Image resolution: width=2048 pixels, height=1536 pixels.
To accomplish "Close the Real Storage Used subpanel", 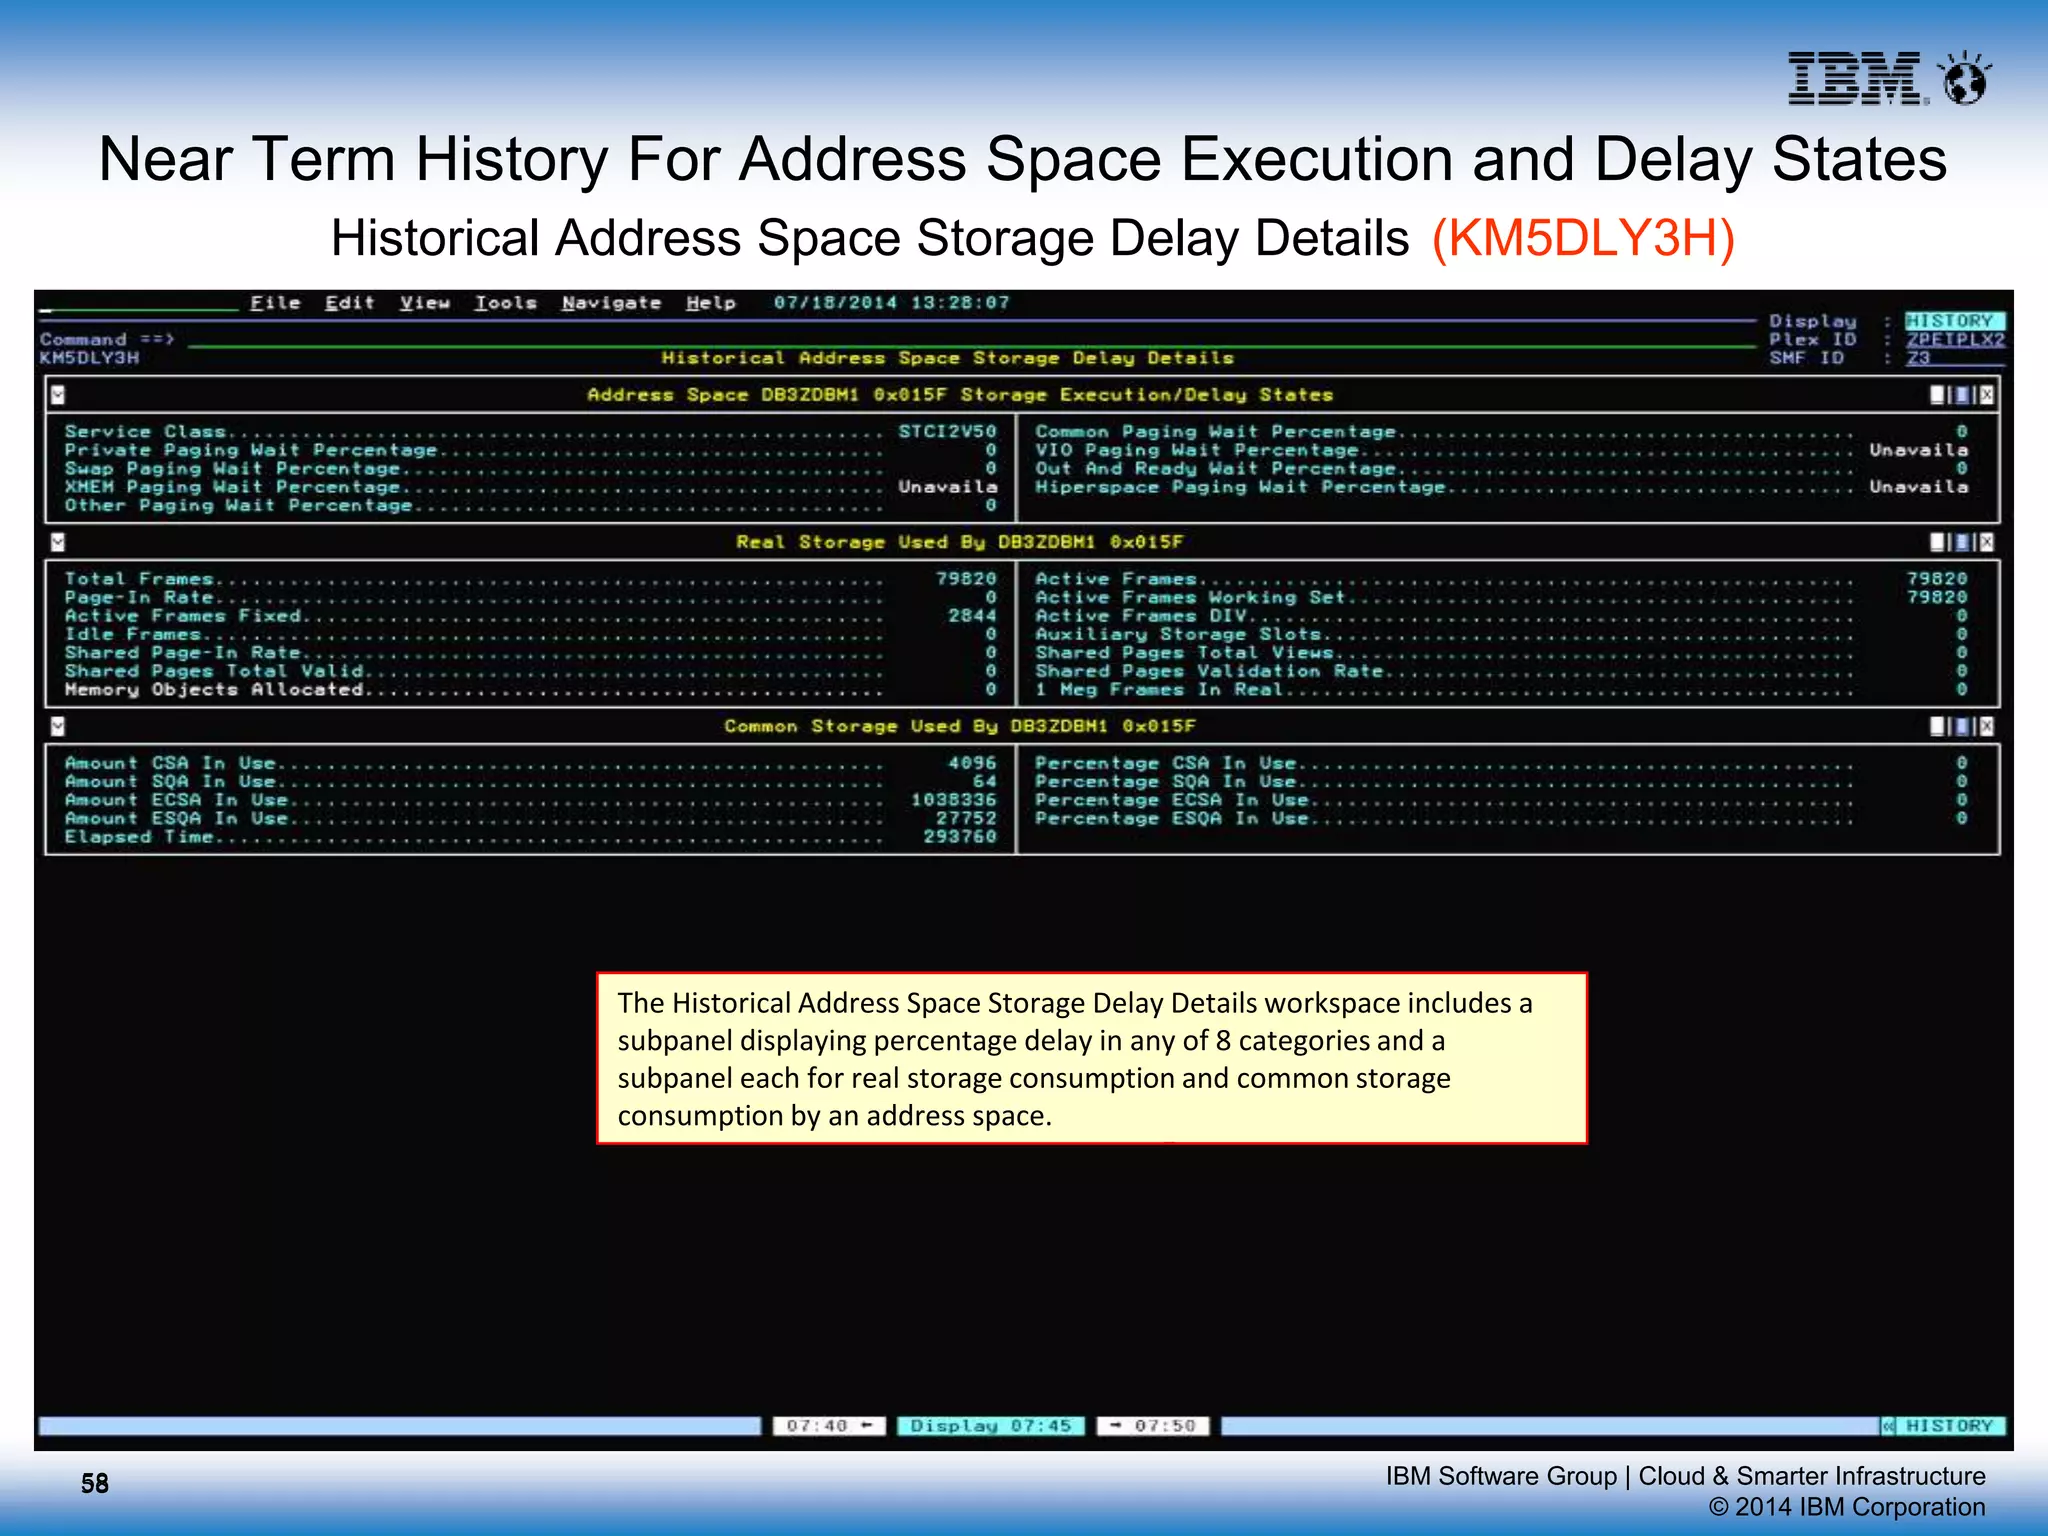I will 1986,542.
